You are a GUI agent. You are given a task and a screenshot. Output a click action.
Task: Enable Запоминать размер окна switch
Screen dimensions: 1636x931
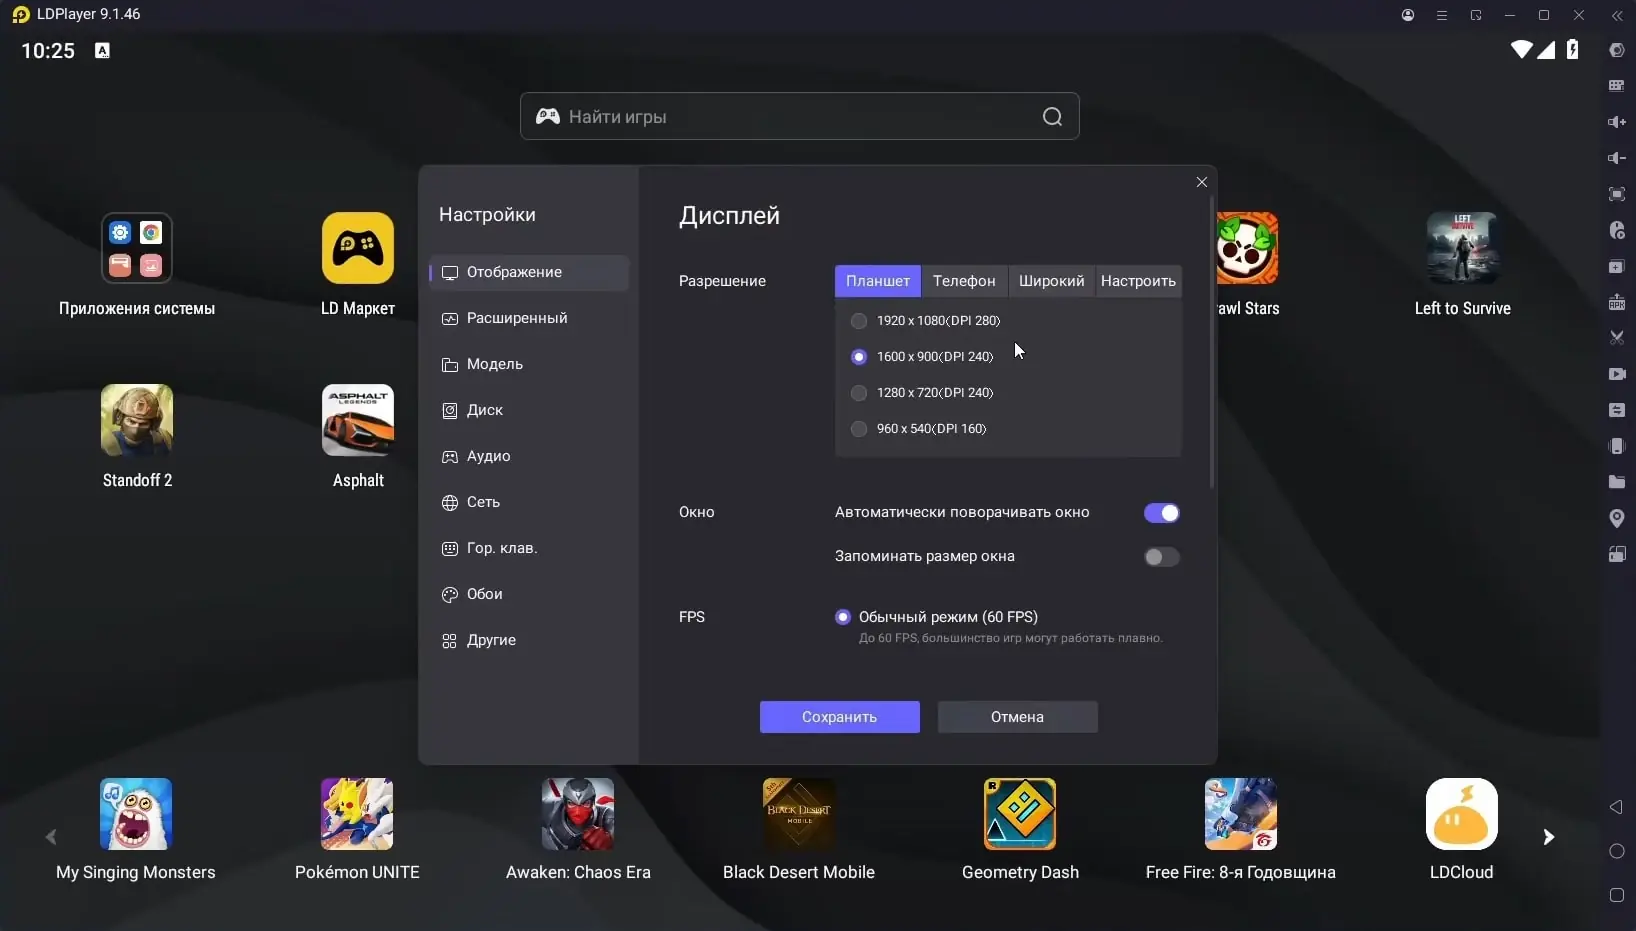pos(1162,557)
